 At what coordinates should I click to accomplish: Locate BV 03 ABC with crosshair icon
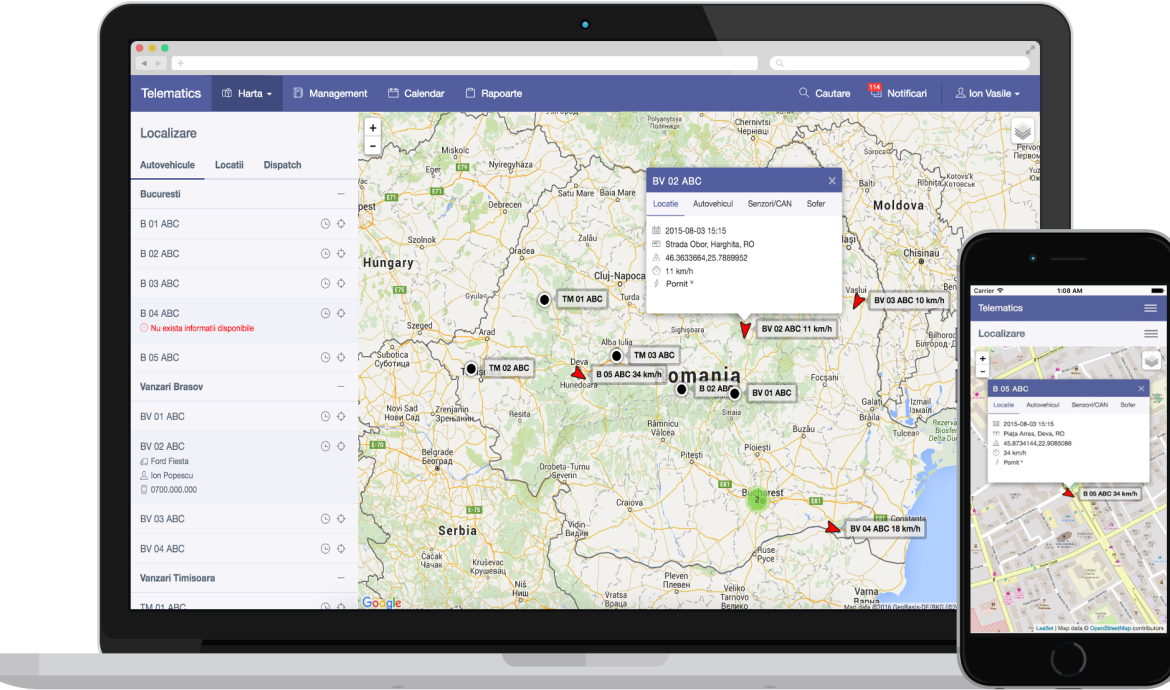(x=341, y=518)
